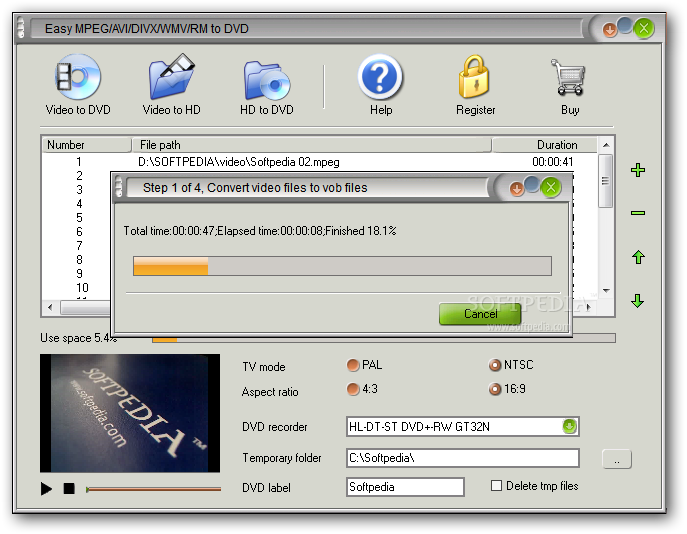Click the file list vertical scrollbar thumb
Viewport: 687px width, 534px height.
606,181
